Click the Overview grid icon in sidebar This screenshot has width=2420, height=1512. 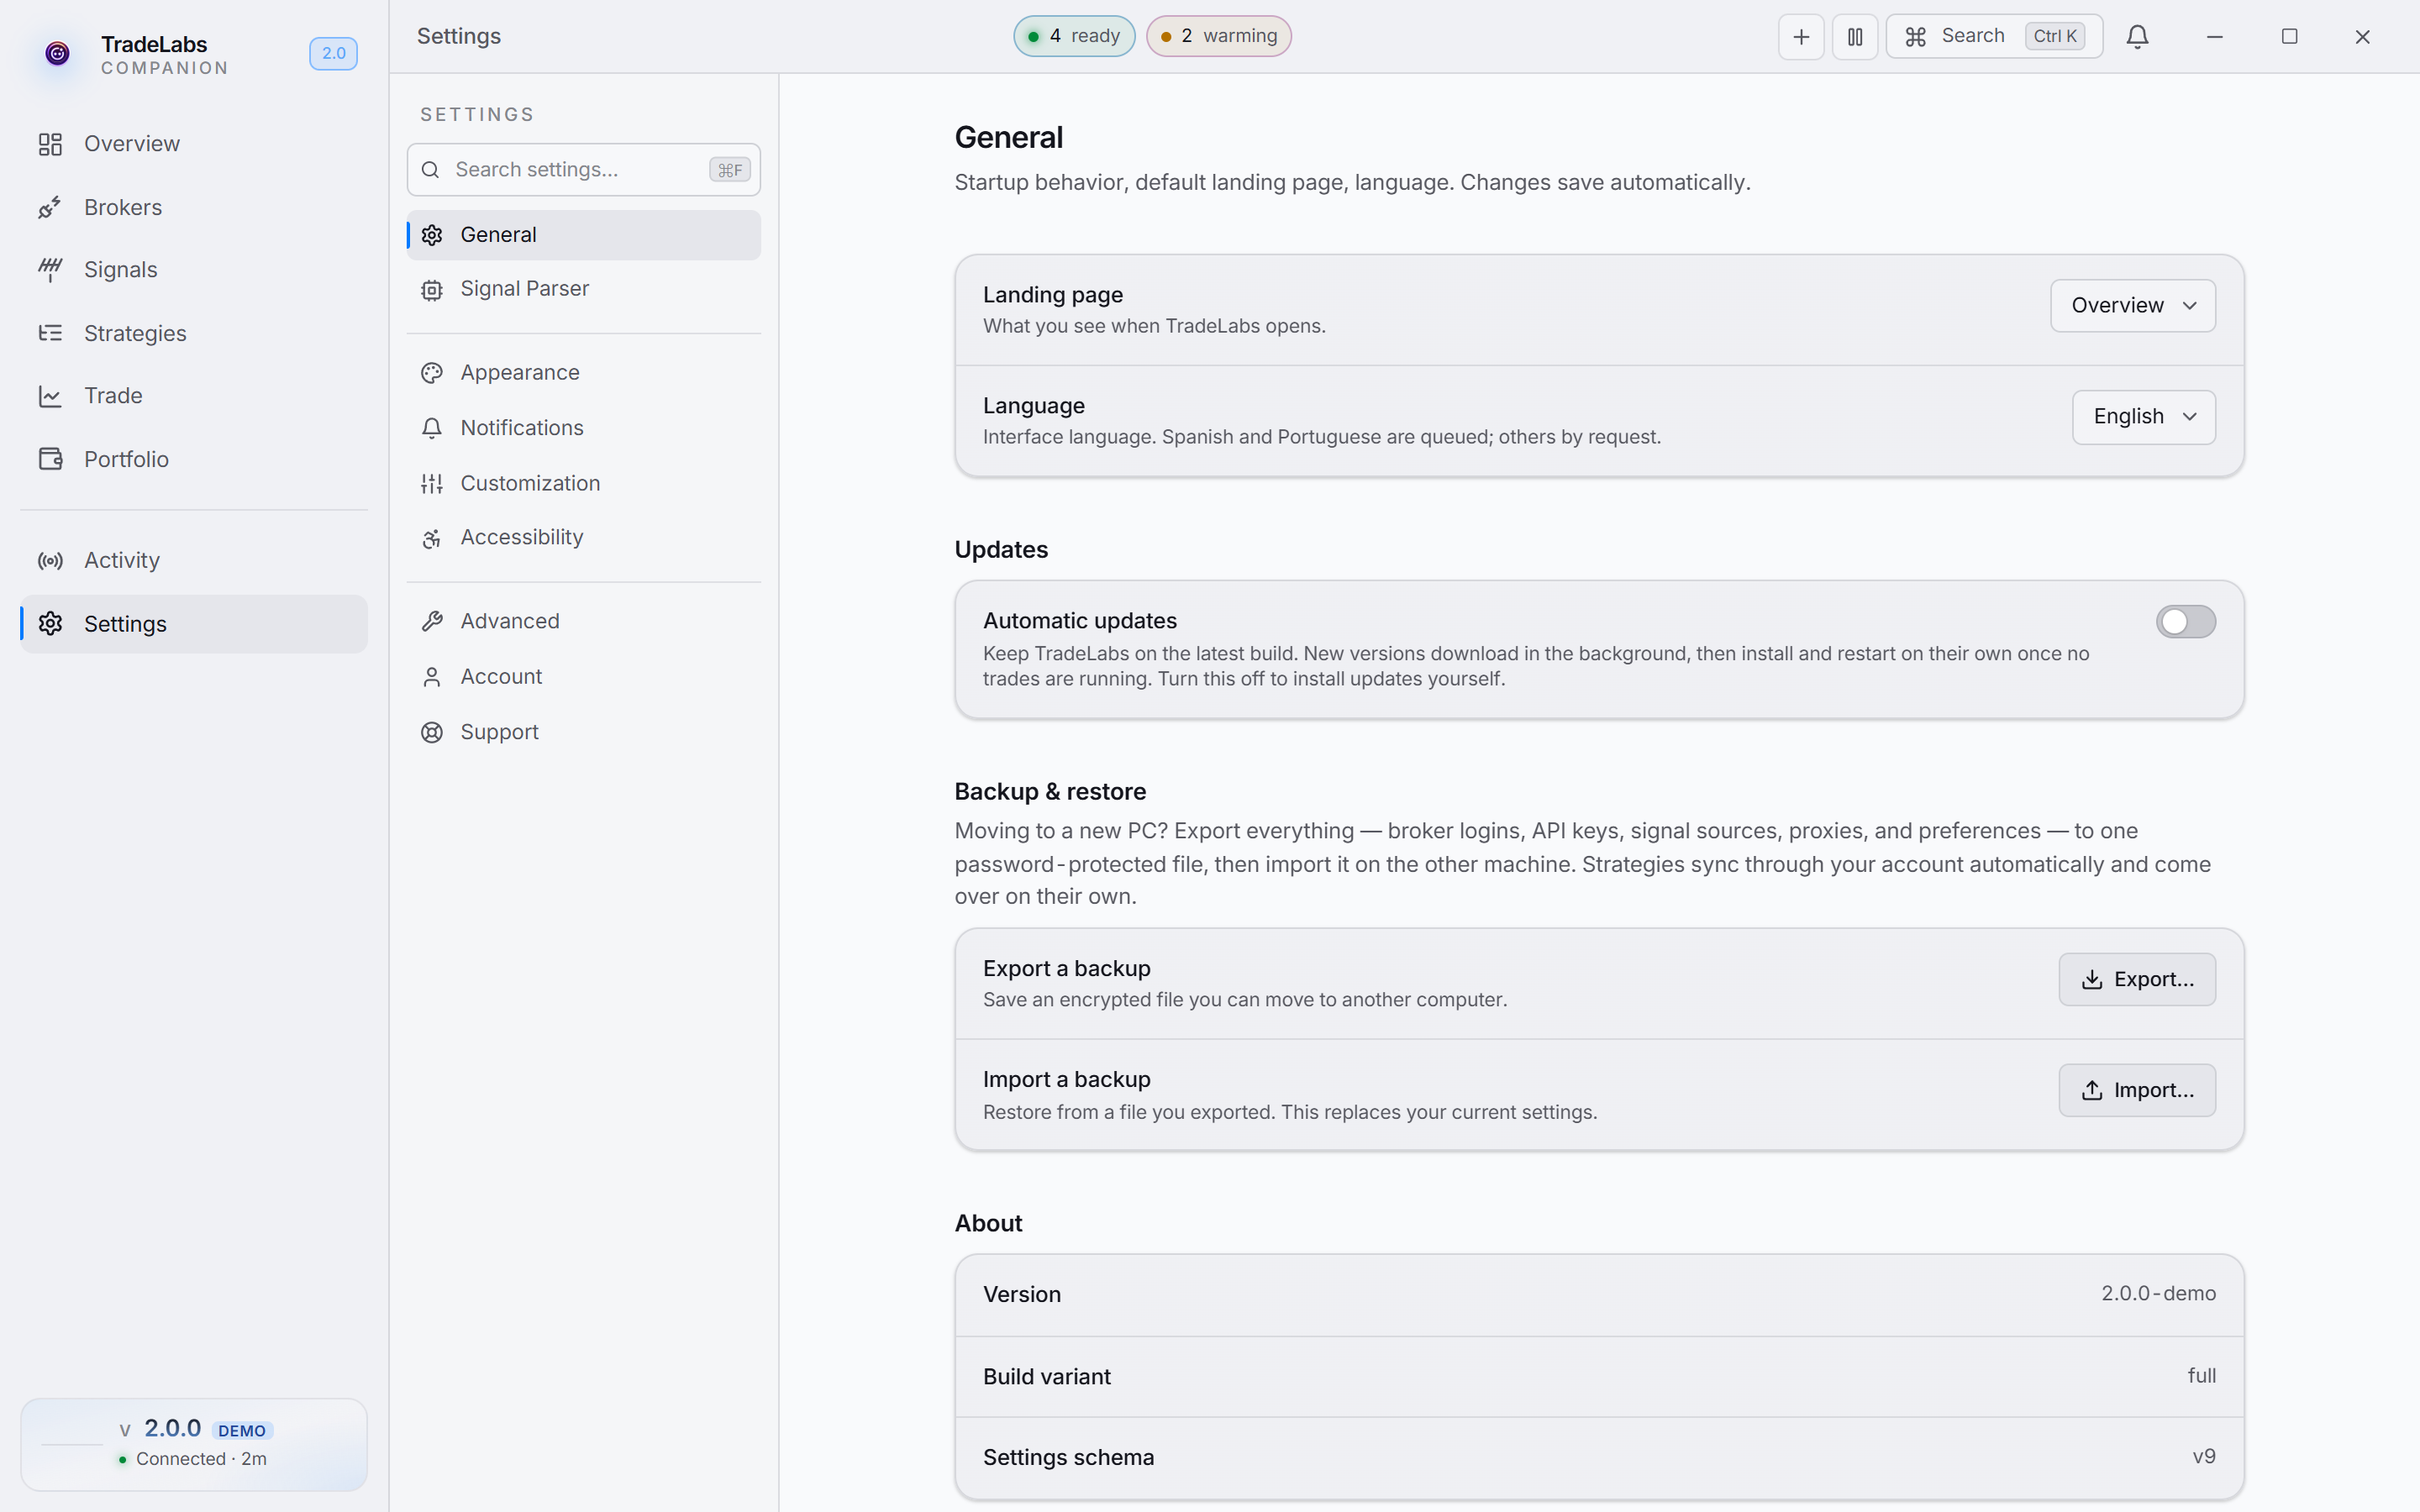pyautogui.click(x=50, y=144)
